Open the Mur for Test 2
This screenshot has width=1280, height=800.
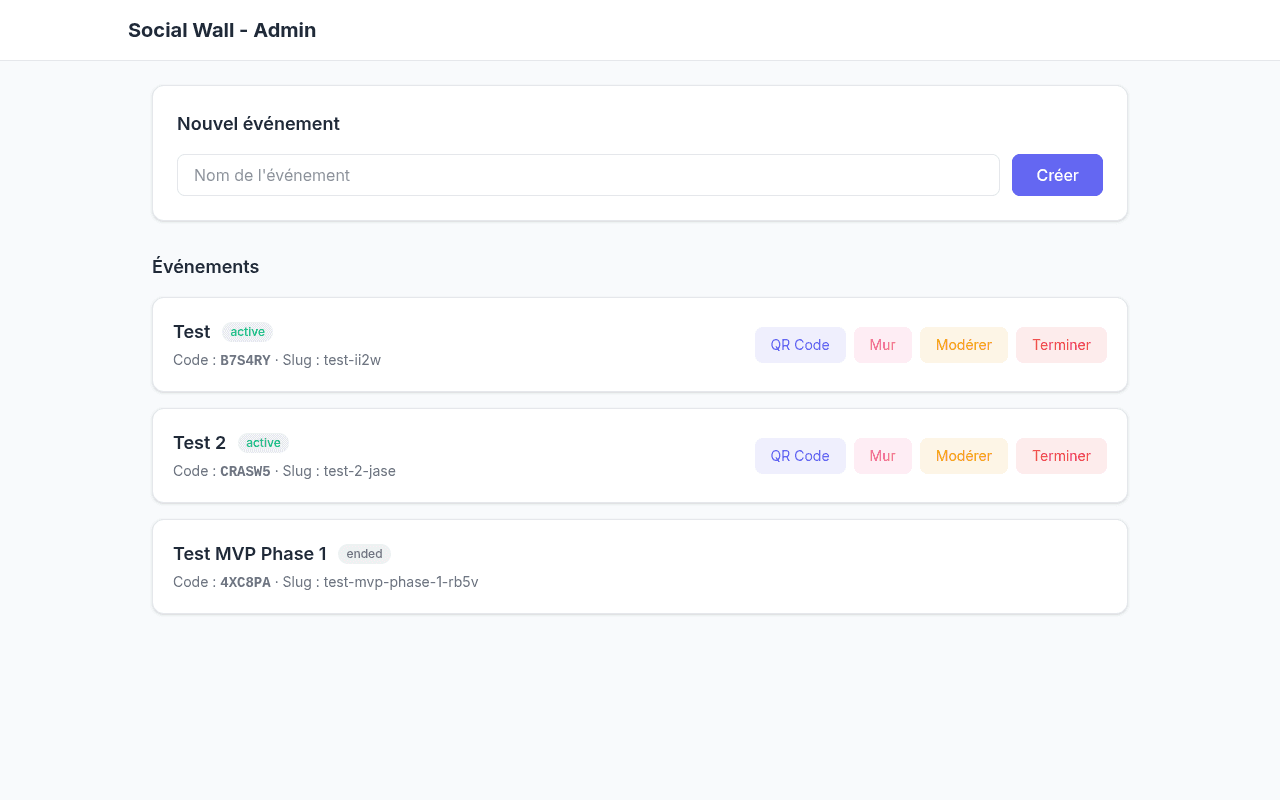[882, 456]
